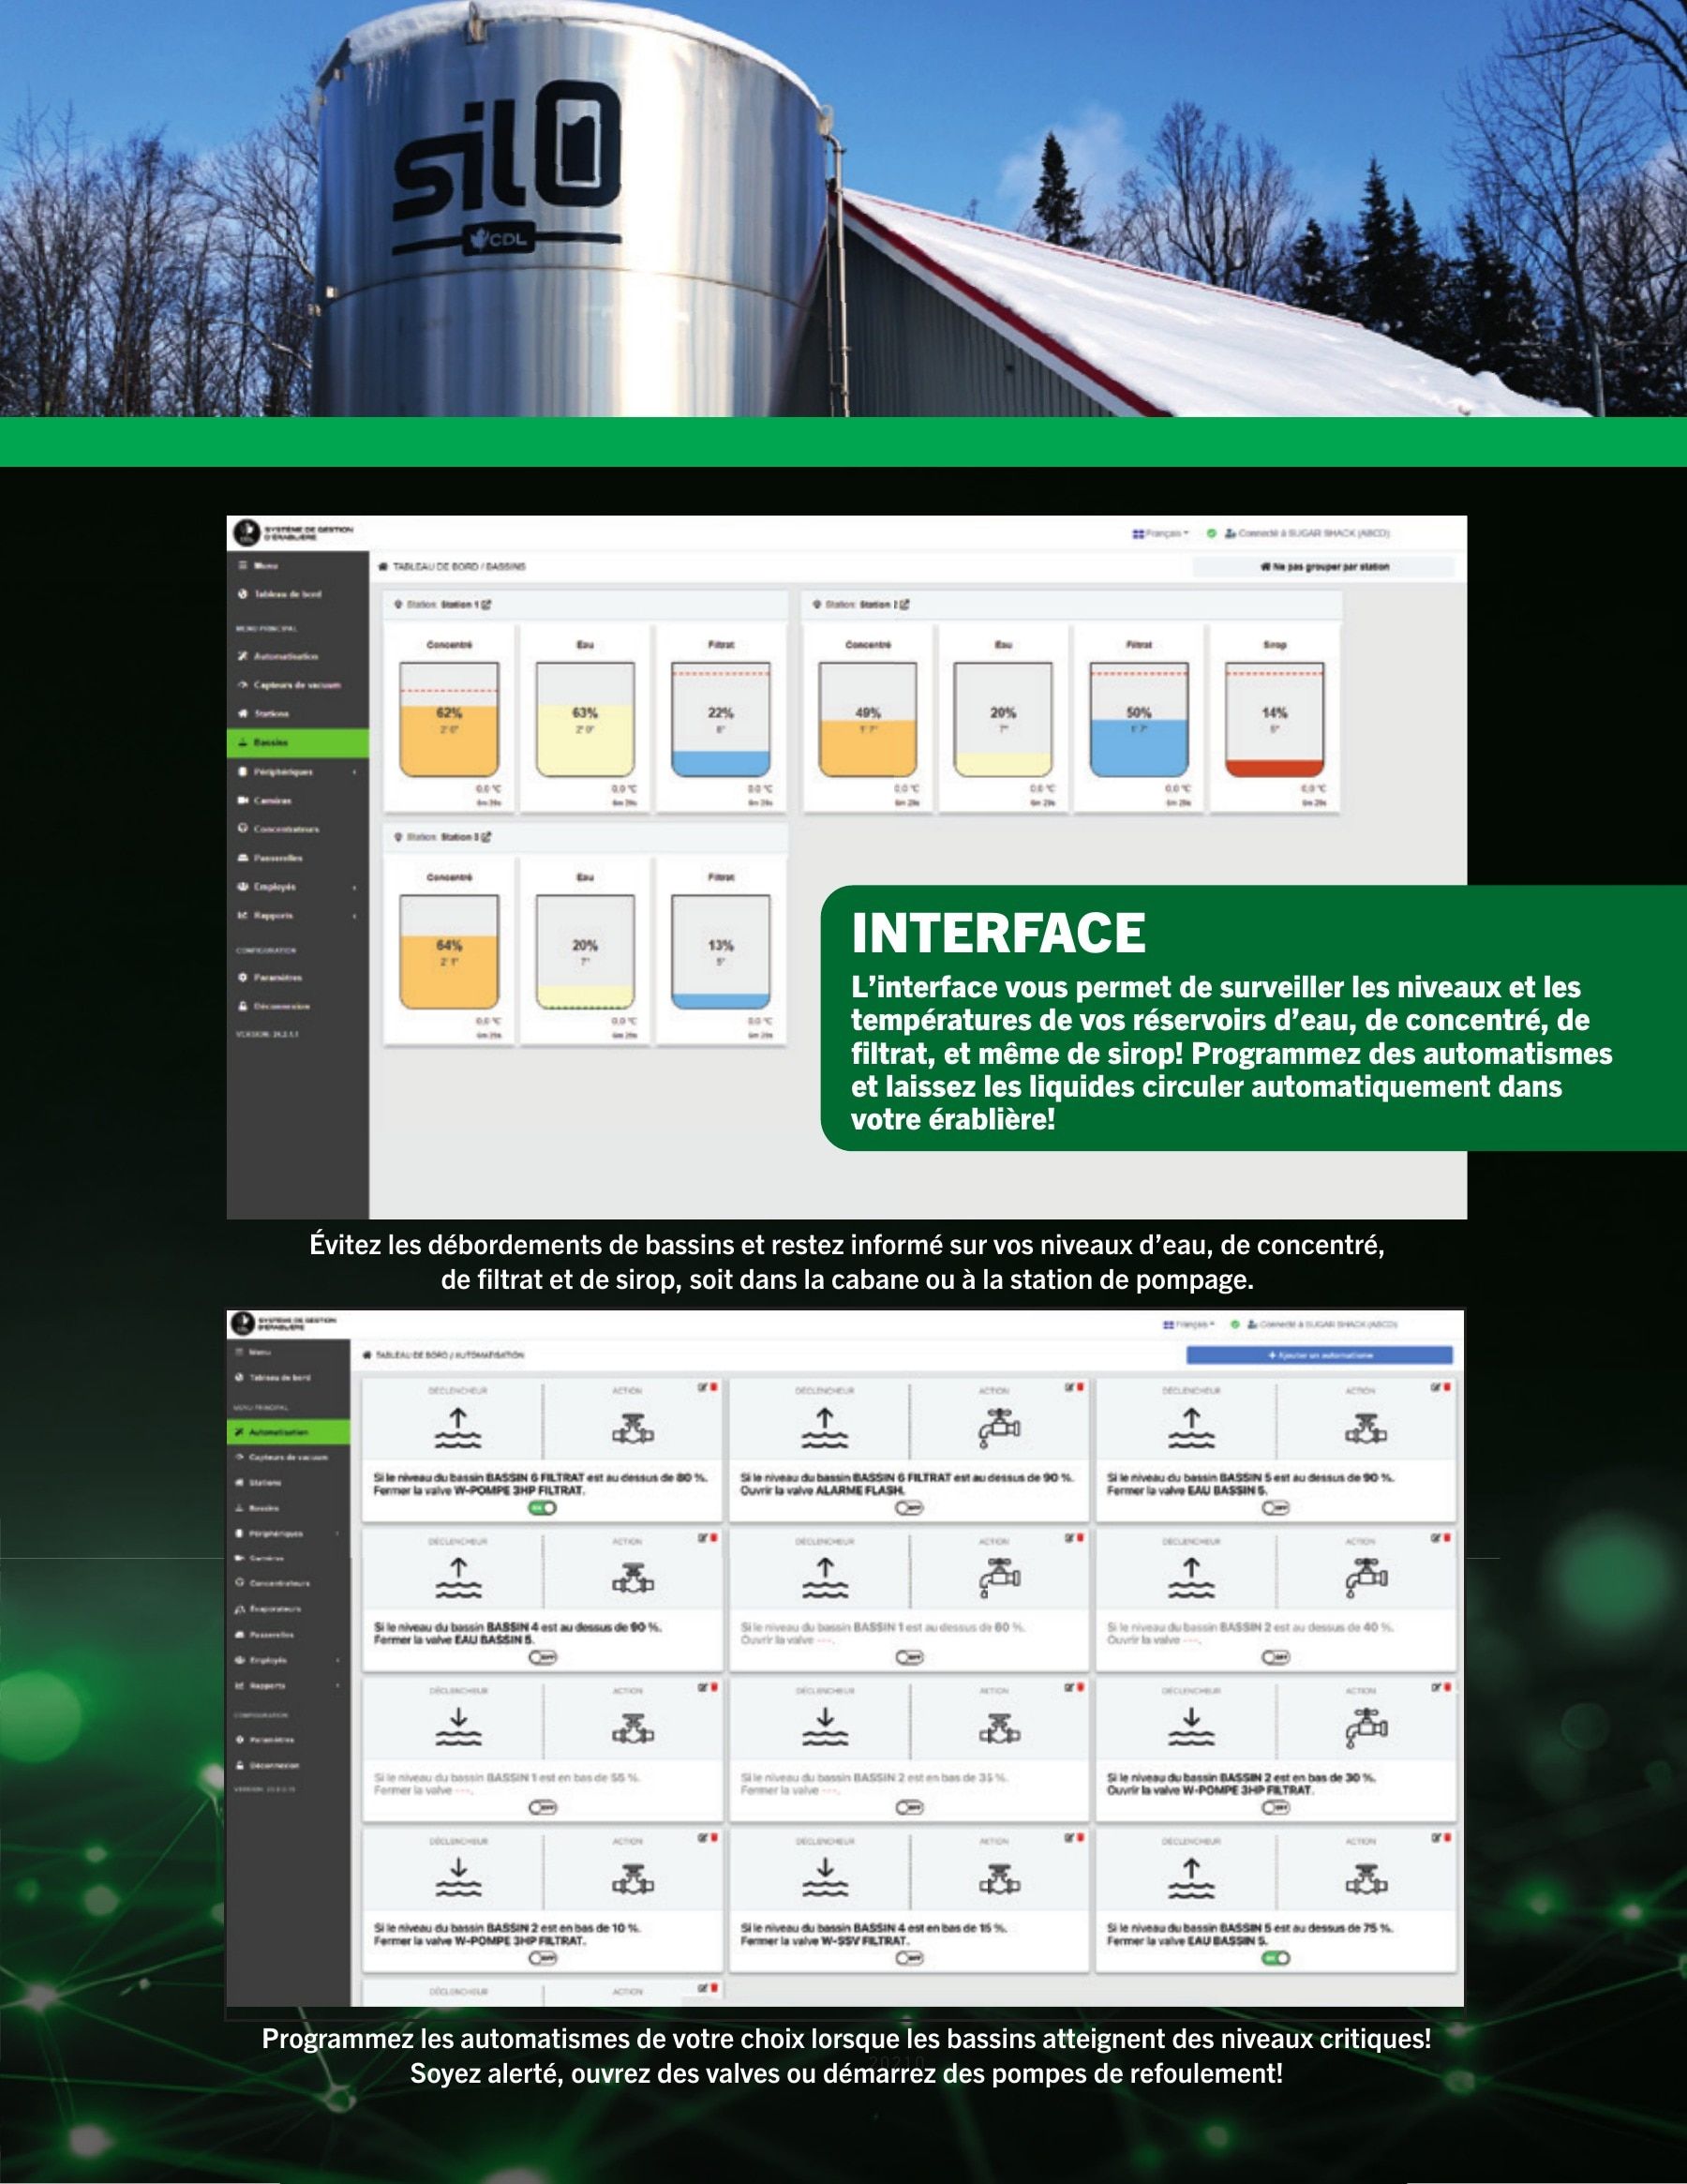
Task: Select Bassins in the Automatisation screen sidebar
Action: pyautogui.click(x=289, y=1507)
